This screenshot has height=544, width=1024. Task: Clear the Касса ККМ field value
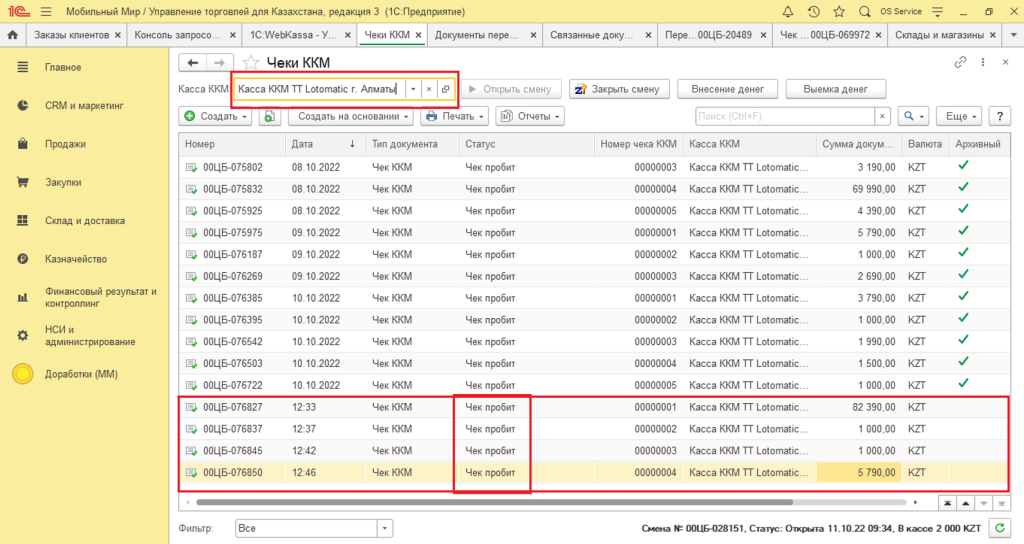(x=429, y=89)
